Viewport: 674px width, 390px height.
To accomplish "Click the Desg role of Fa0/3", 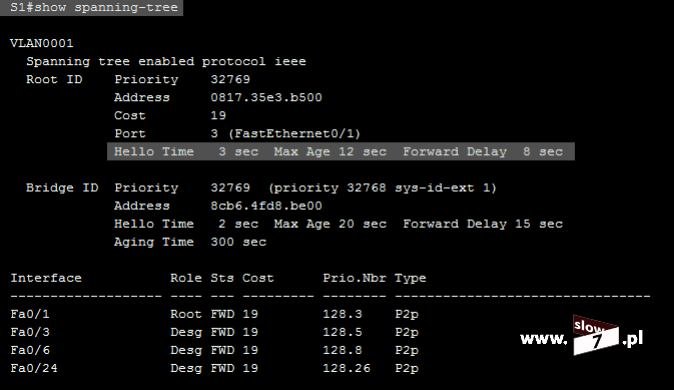I will pyautogui.click(x=186, y=332).
